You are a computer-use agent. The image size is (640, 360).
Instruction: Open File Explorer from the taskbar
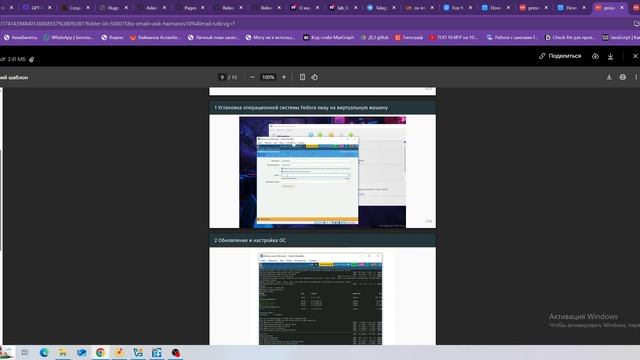tap(63, 353)
